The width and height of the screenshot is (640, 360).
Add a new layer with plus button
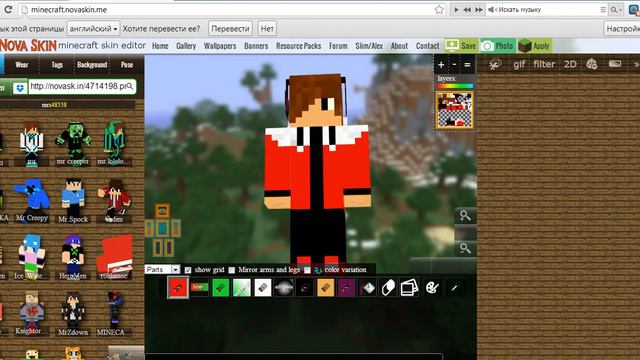tap(441, 64)
